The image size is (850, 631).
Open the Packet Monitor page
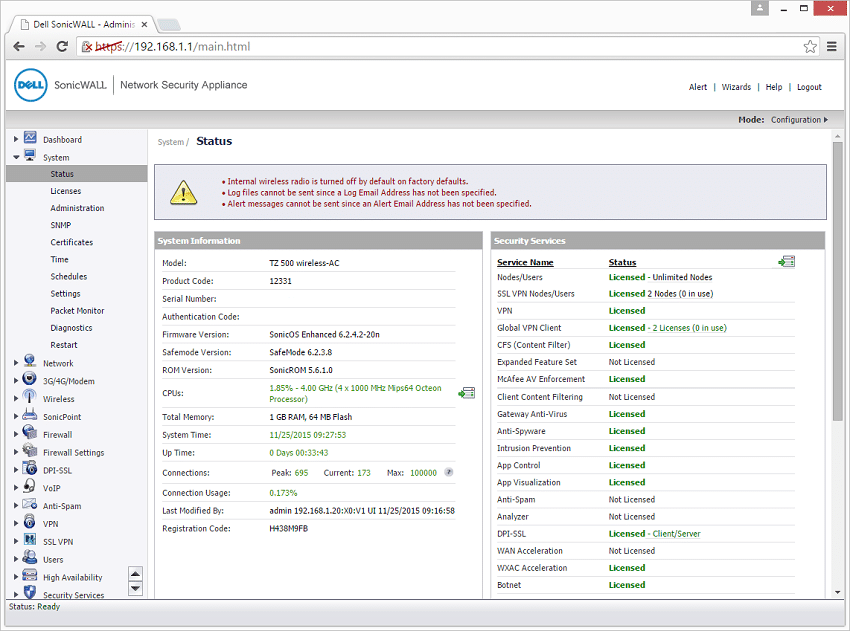pyautogui.click(x=77, y=311)
